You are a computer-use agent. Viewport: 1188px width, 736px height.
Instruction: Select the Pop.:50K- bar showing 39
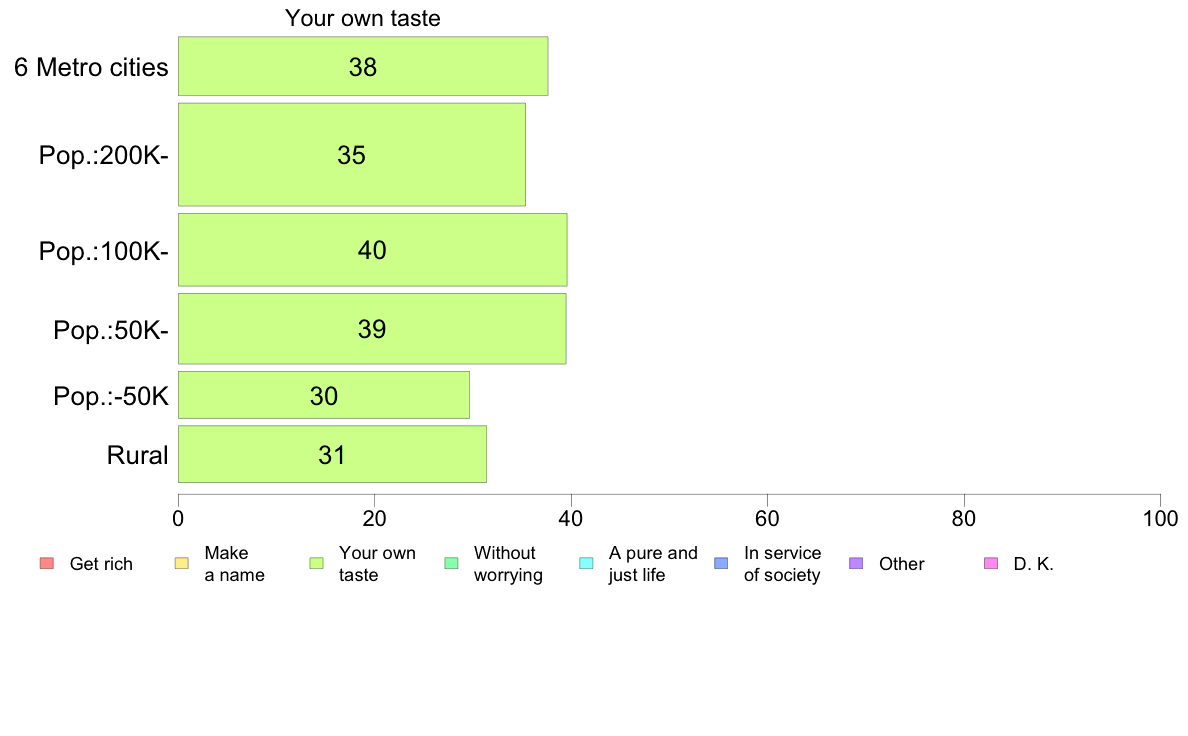tap(372, 329)
